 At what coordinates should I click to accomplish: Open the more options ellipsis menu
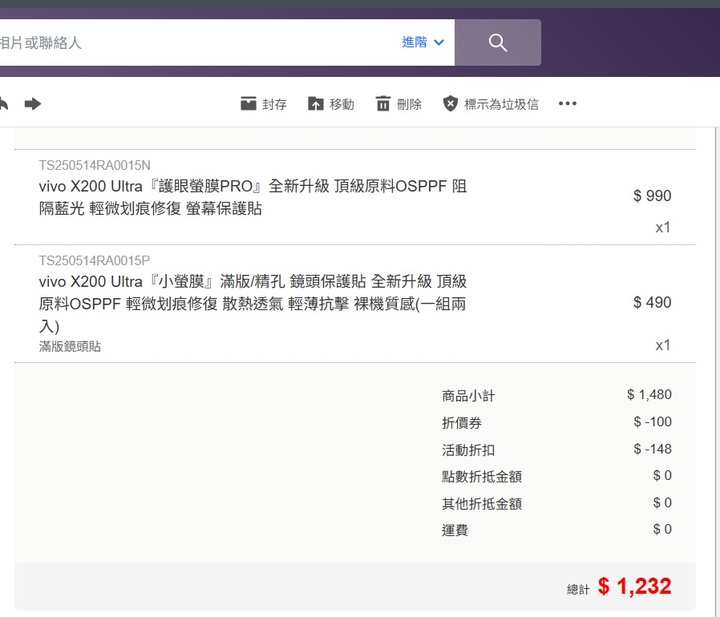point(568,104)
